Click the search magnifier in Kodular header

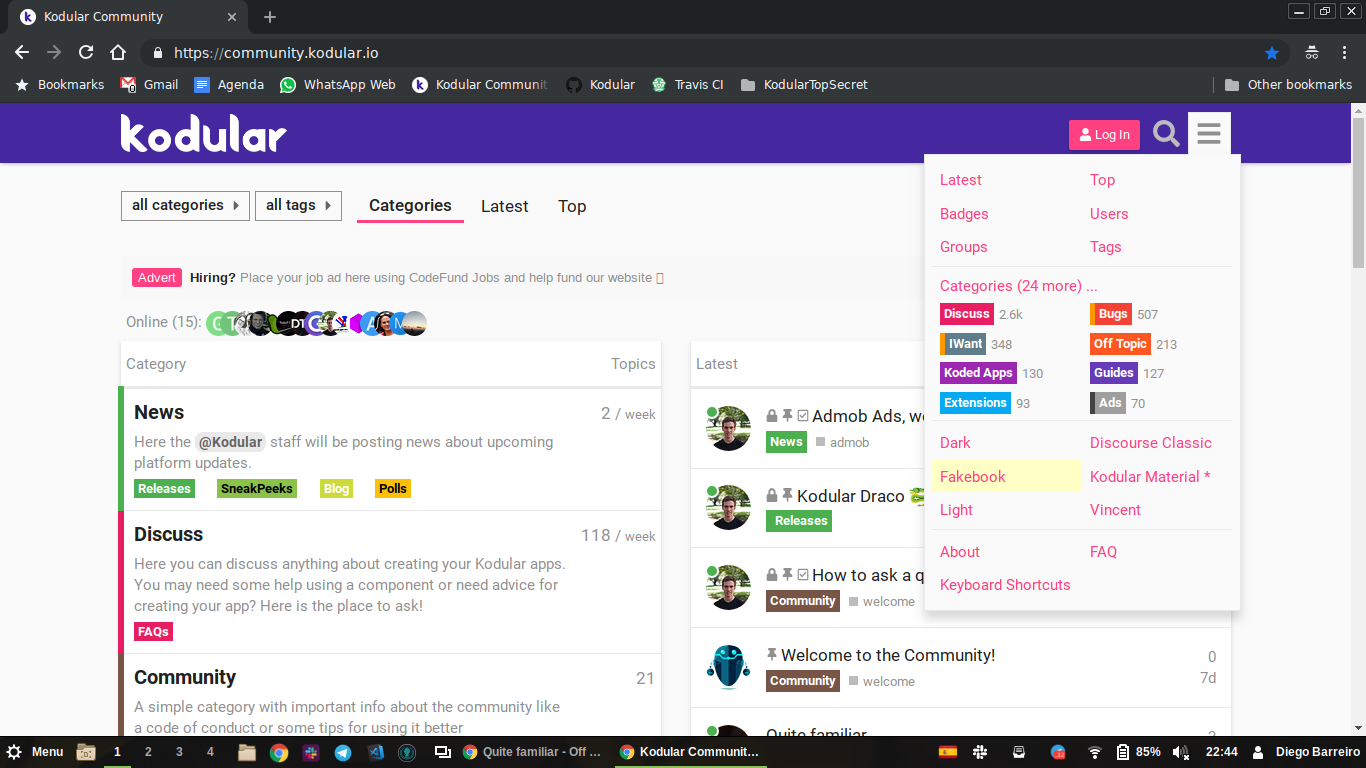pos(1166,134)
